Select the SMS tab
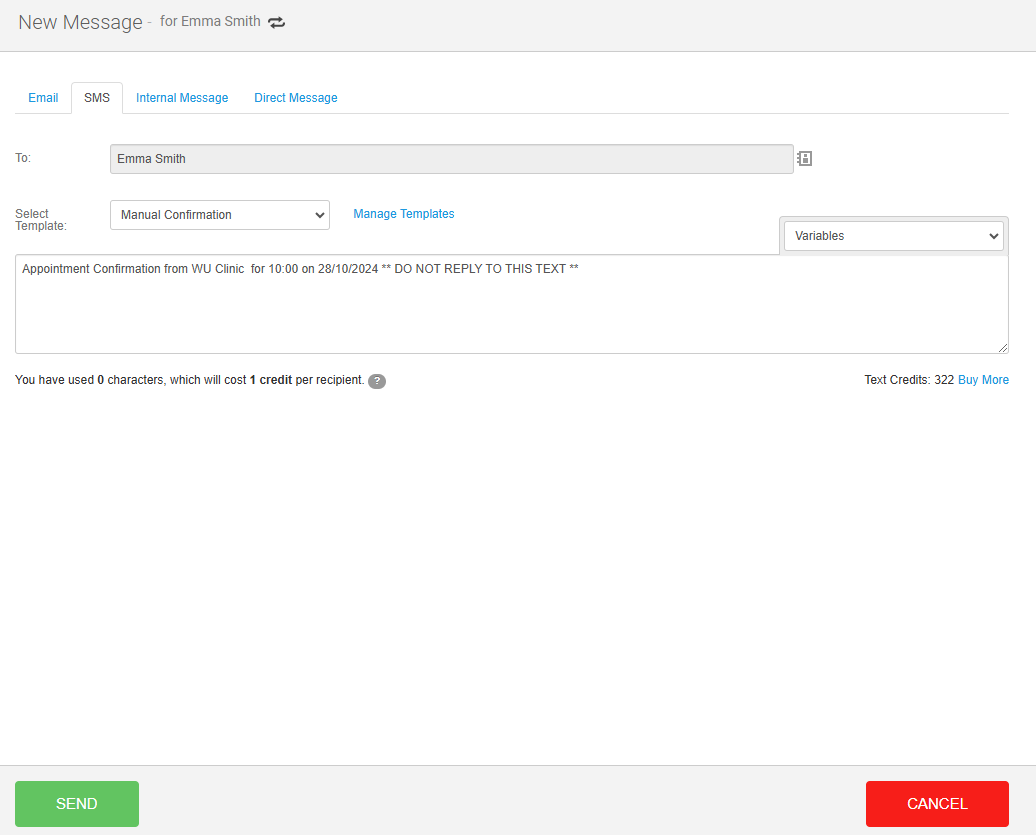The image size is (1036, 835). click(x=97, y=98)
